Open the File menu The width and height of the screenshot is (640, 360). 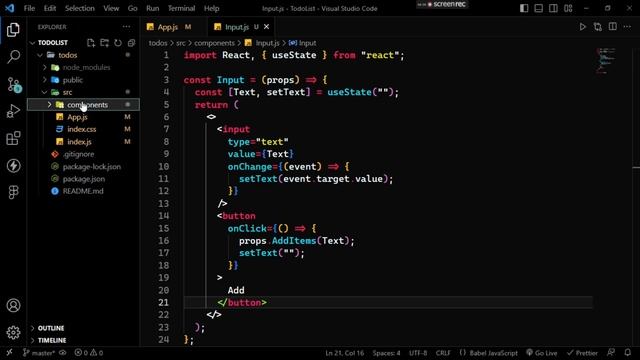coord(29,8)
